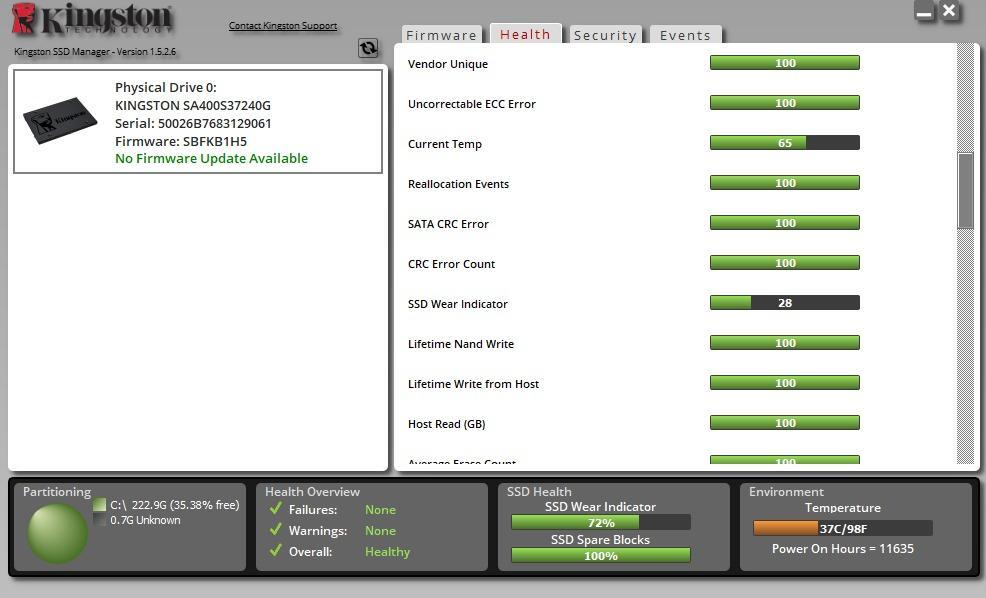Click the CRC Error Count label
The image size is (986, 598).
[x=451, y=264]
